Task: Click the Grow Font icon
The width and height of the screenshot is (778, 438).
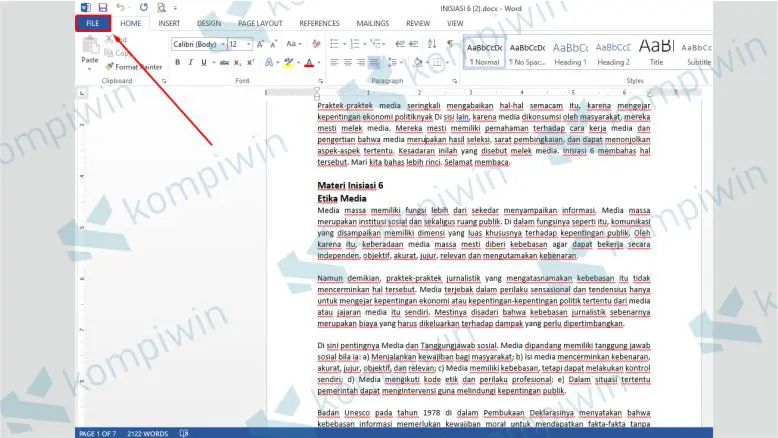Action: coord(260,44)
